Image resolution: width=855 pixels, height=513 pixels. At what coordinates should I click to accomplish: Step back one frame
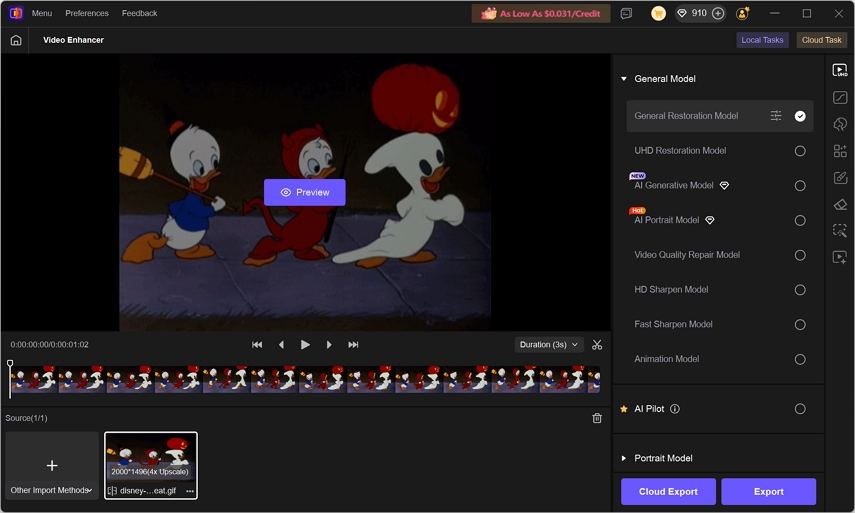(281, 345)
